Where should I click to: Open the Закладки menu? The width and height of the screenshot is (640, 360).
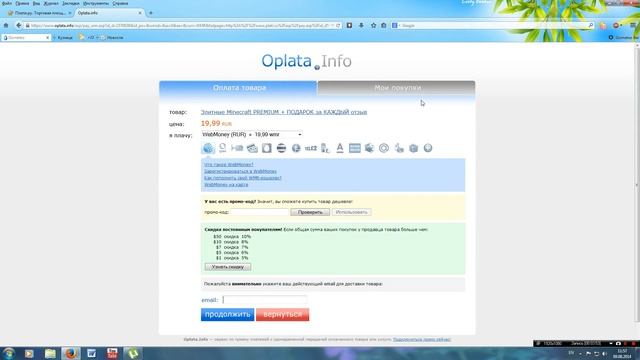click(71, 3)
